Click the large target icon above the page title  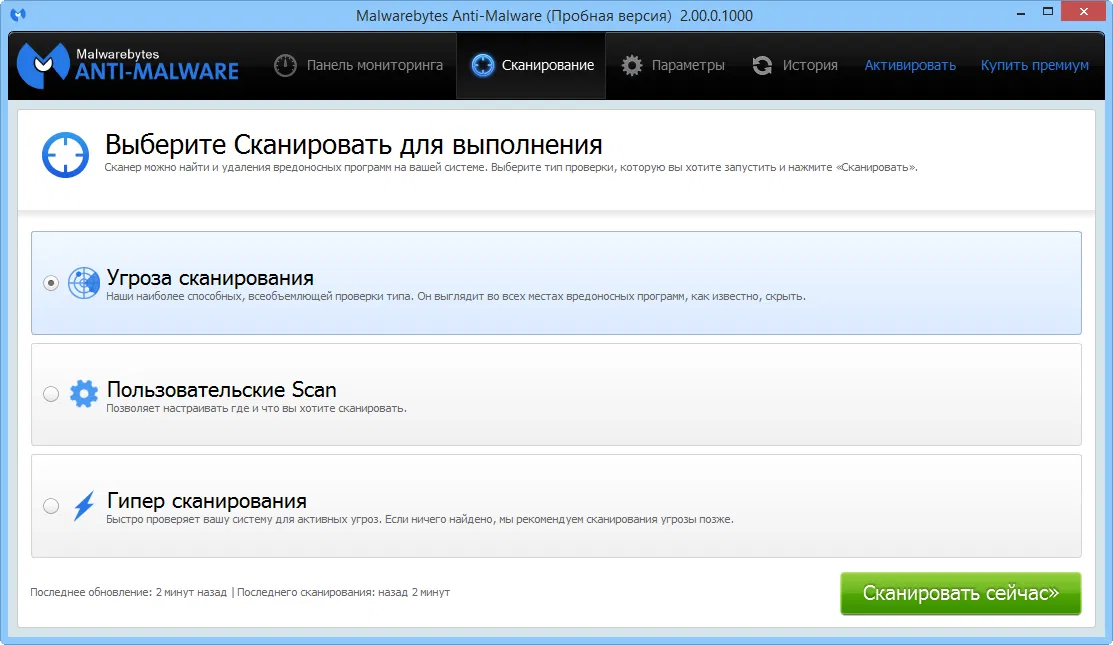(x=65, y=158)
